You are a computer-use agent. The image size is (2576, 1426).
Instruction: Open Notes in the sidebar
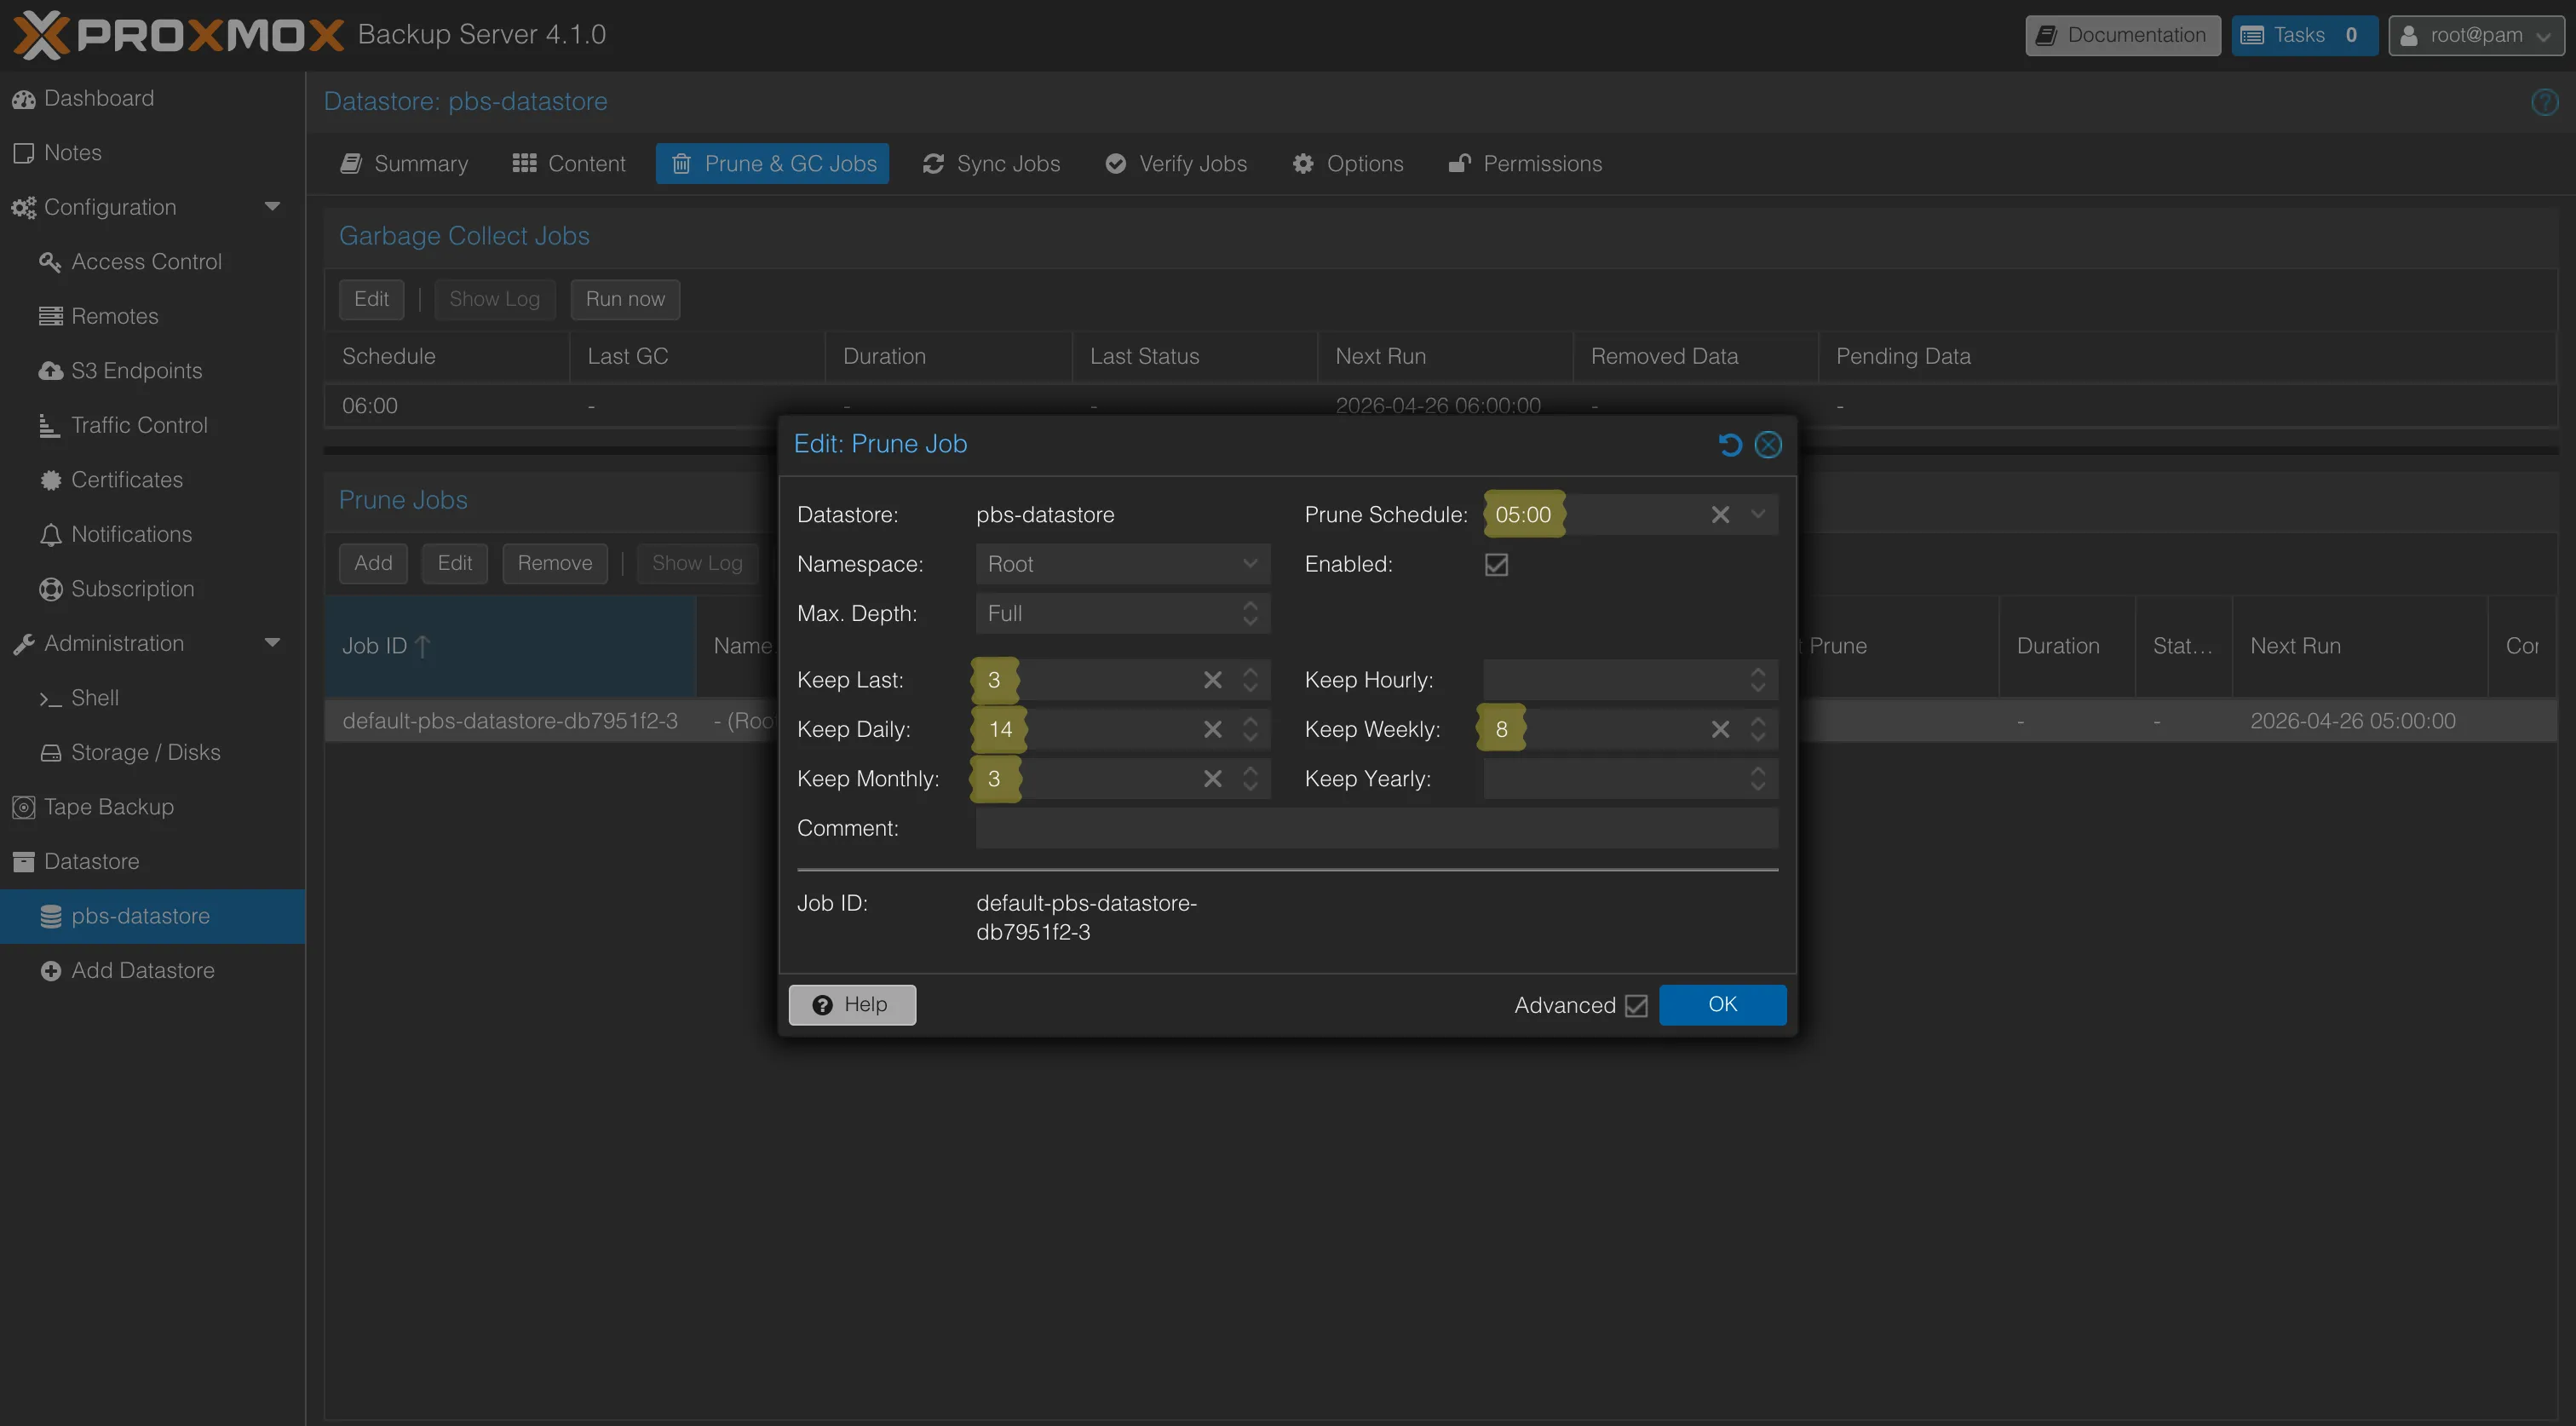(x=152, y=153)
